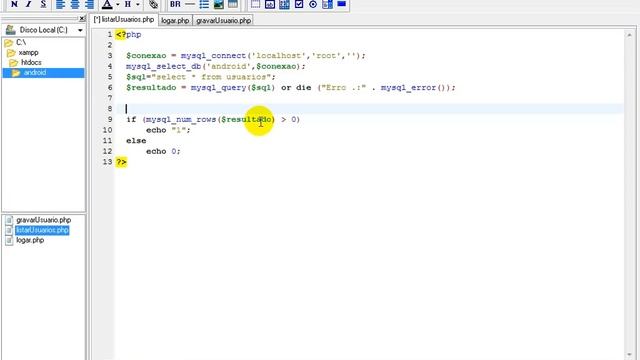Switch to the gravarUsuario.php tab

223,20
